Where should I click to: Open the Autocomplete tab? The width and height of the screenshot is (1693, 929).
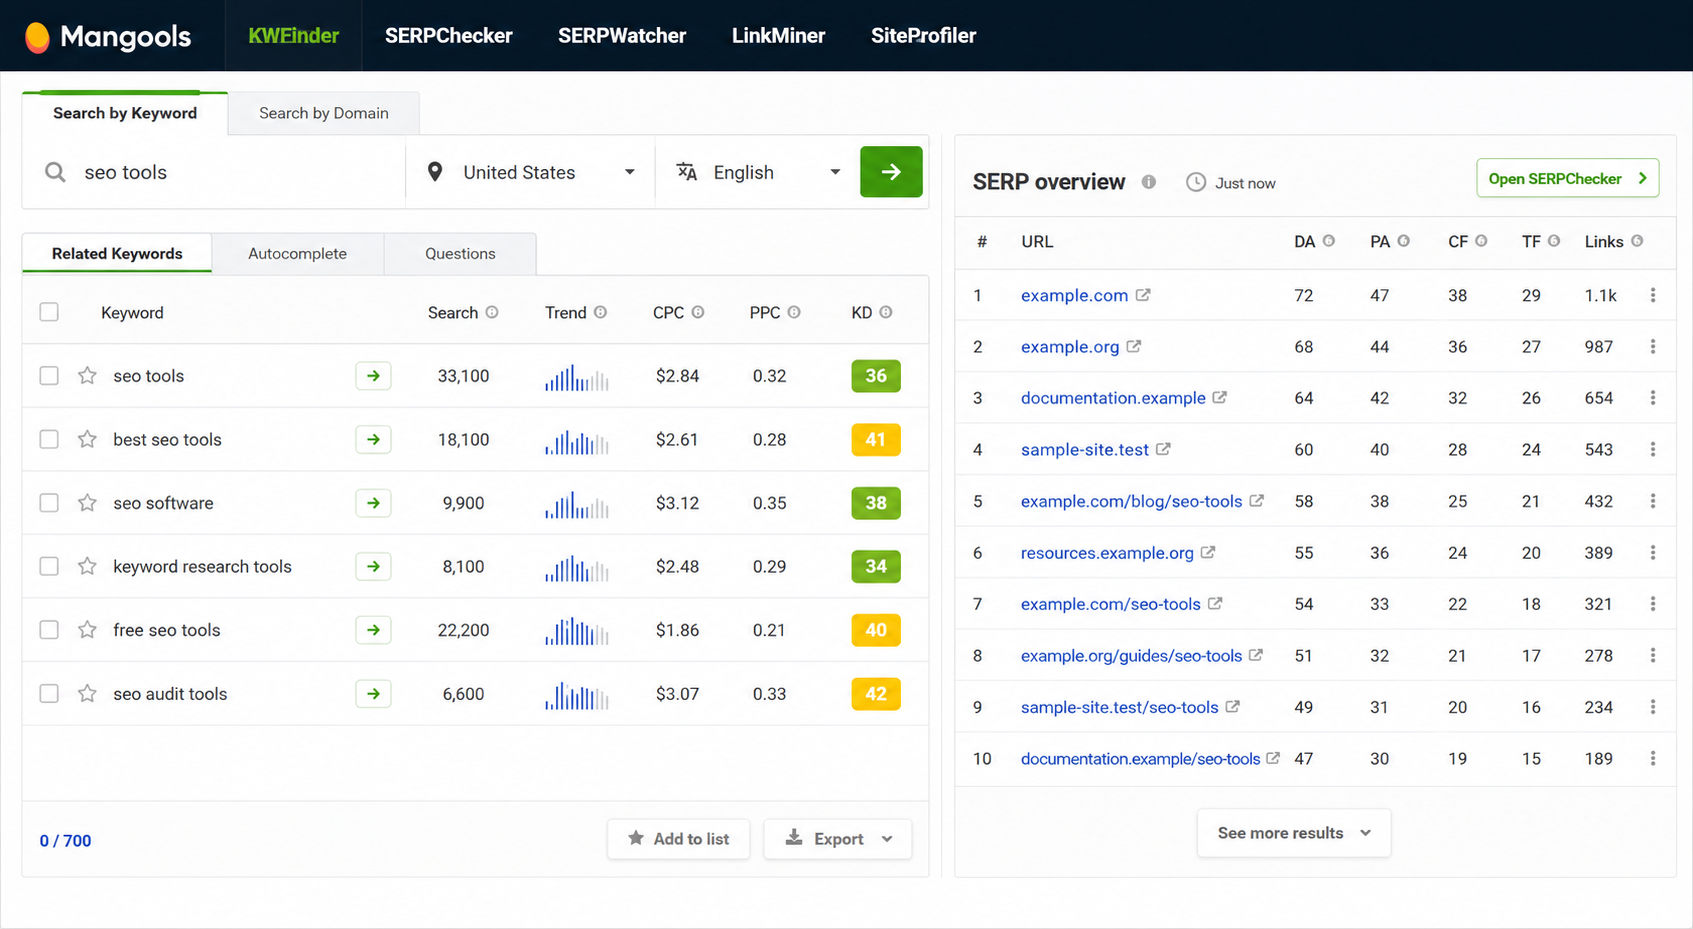coord(297,254)
